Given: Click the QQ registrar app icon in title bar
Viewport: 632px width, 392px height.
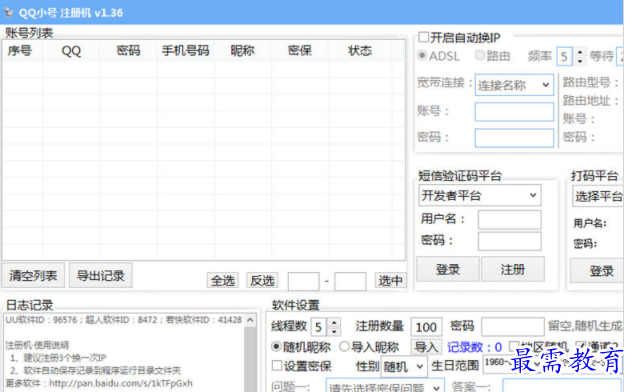Looking at the screenshot, I should (8, 12).
